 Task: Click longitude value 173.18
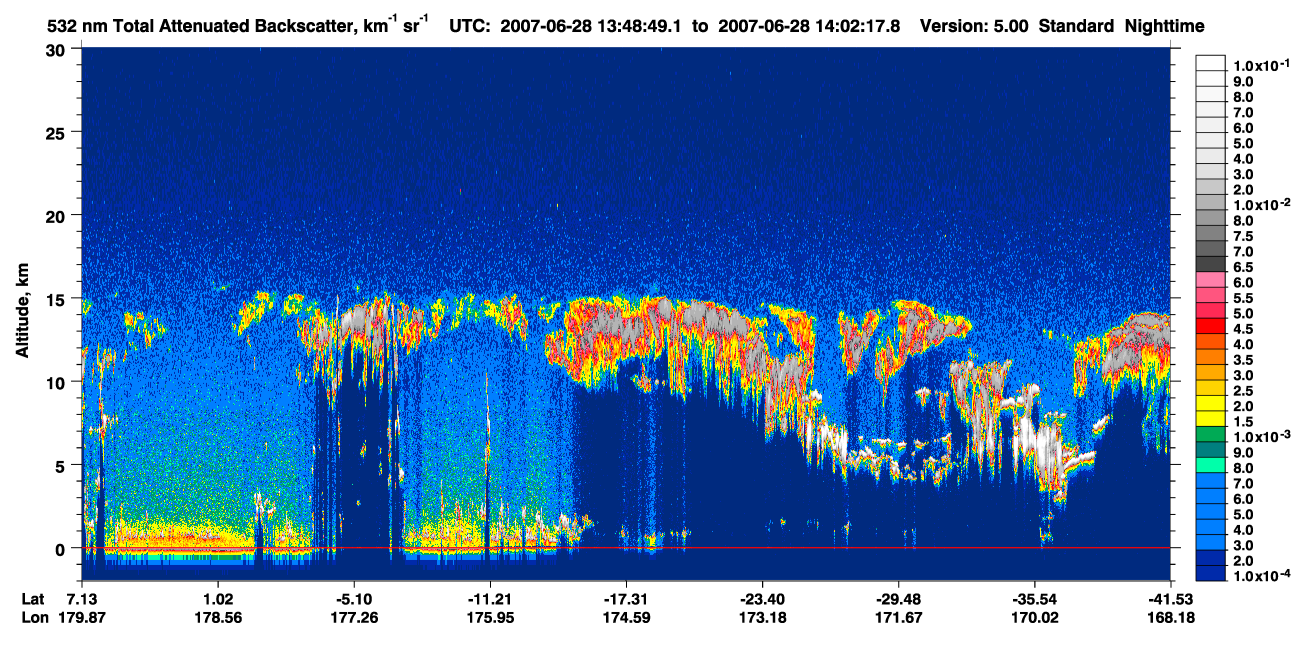(x=764, y=617)
